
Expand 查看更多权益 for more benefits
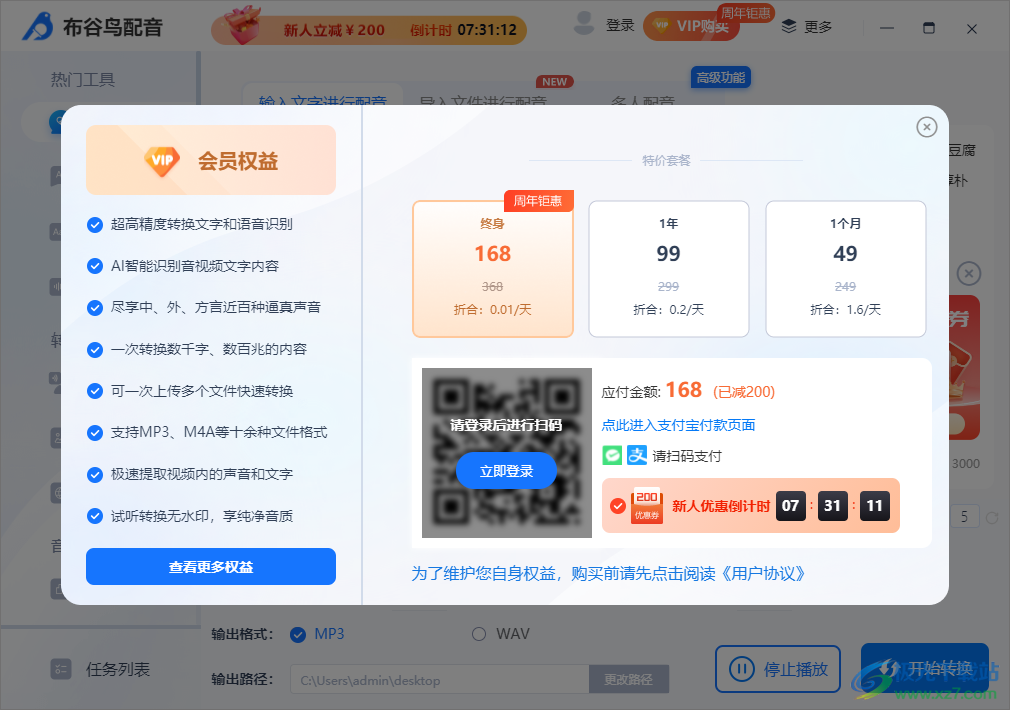[210, 566]
